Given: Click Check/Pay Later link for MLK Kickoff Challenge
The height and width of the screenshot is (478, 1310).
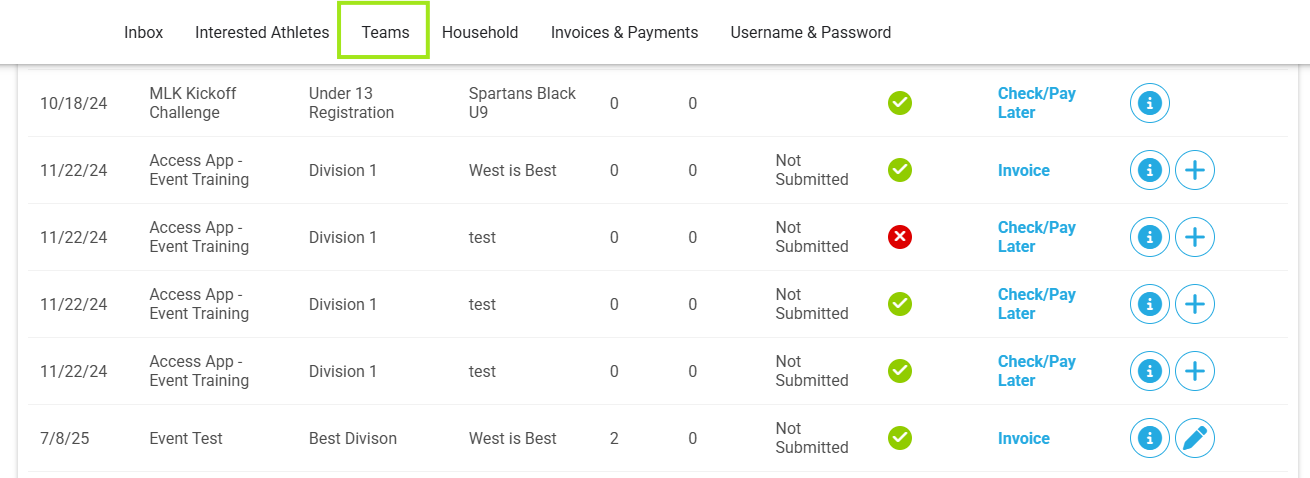Looking at the screenshot, I should pyautogui.click(x=1036, y=103).
